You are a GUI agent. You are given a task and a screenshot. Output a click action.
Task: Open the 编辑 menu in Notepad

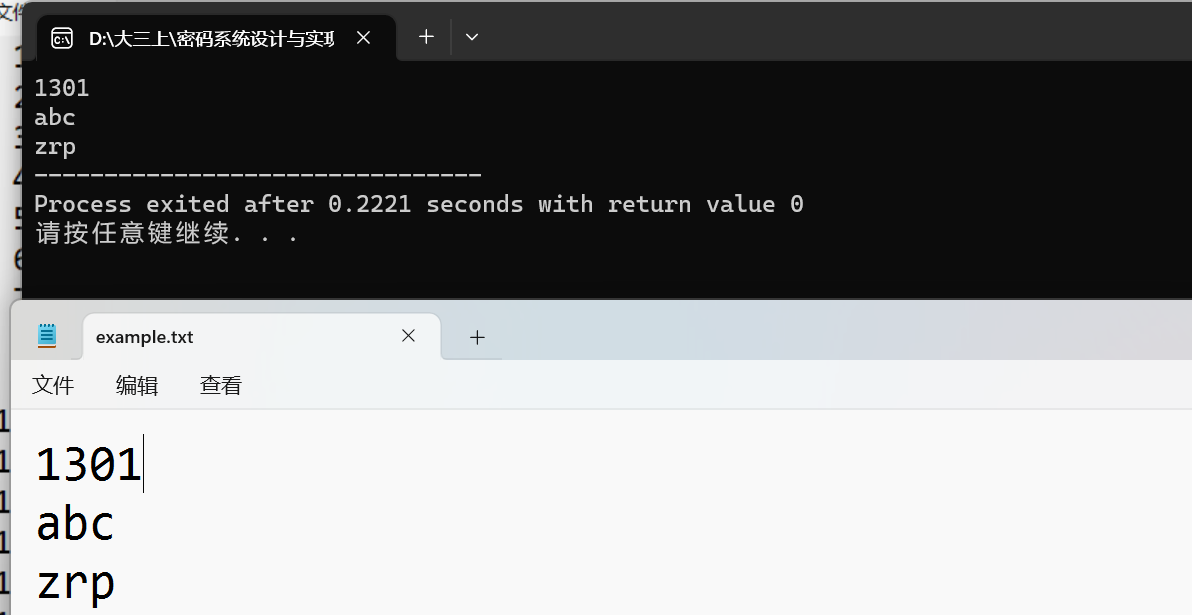point(137,385)
